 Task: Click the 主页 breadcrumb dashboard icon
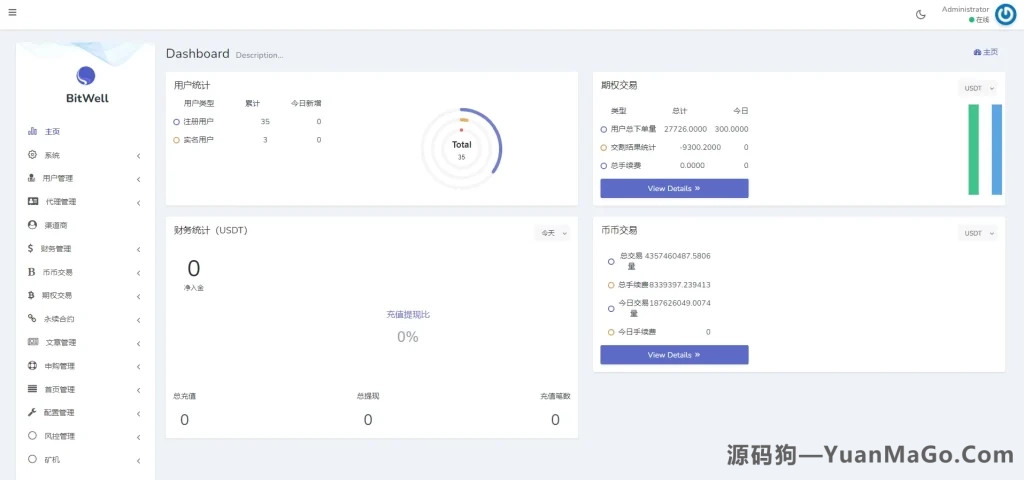coord(977,52)
